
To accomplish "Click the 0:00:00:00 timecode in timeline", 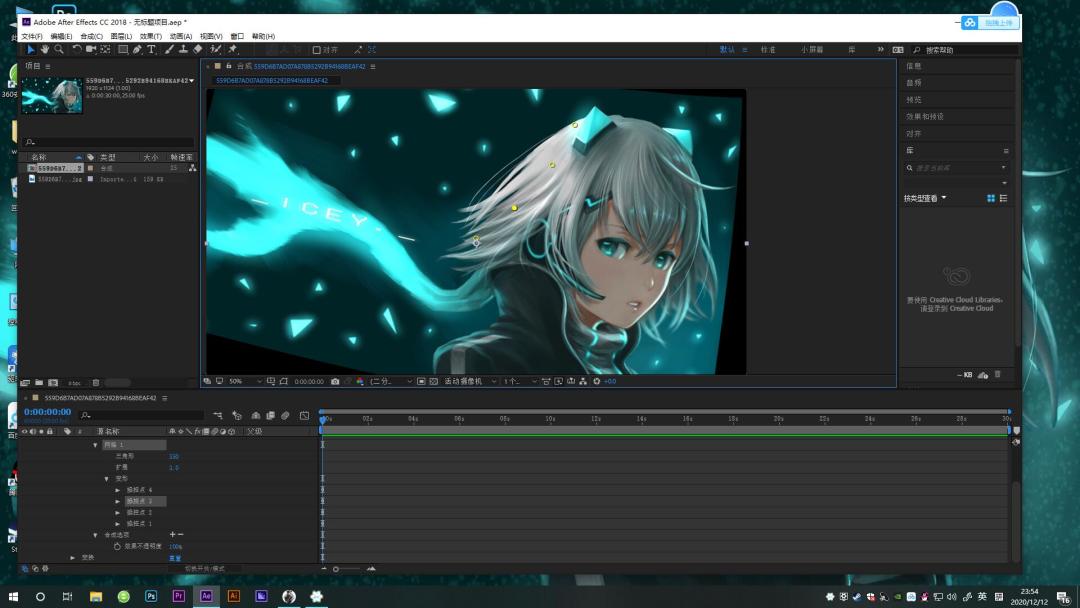I will [x=48, y=412].
